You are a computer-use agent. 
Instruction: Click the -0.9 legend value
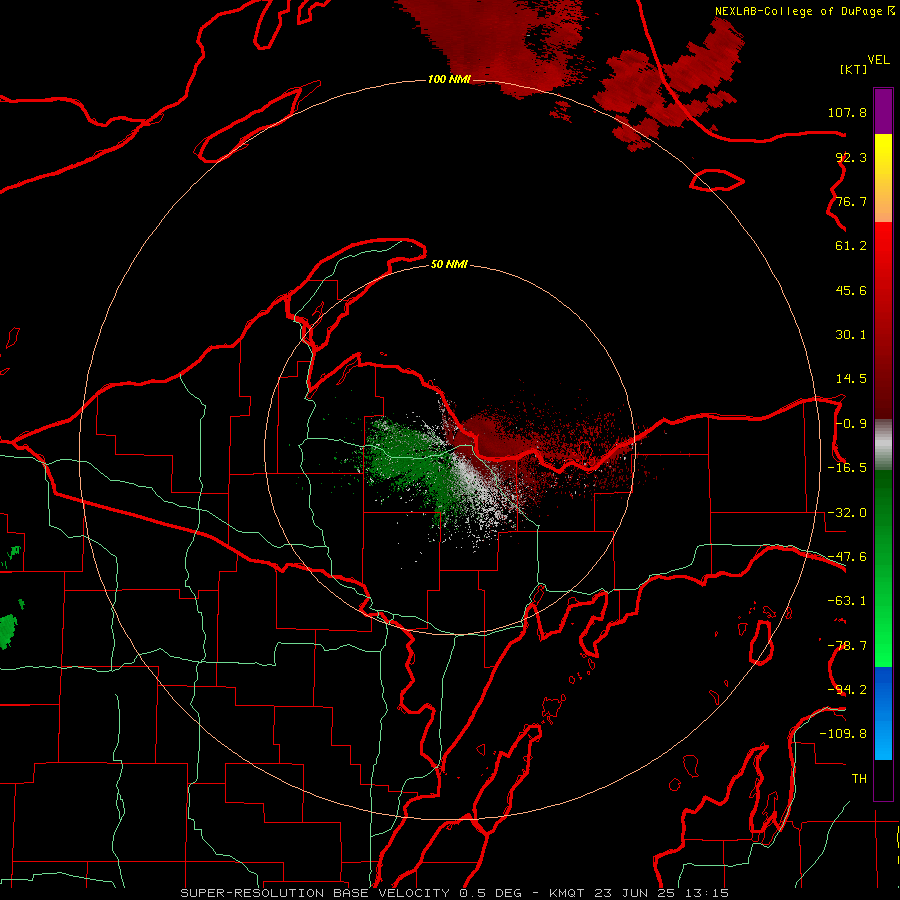coord(851,424)
